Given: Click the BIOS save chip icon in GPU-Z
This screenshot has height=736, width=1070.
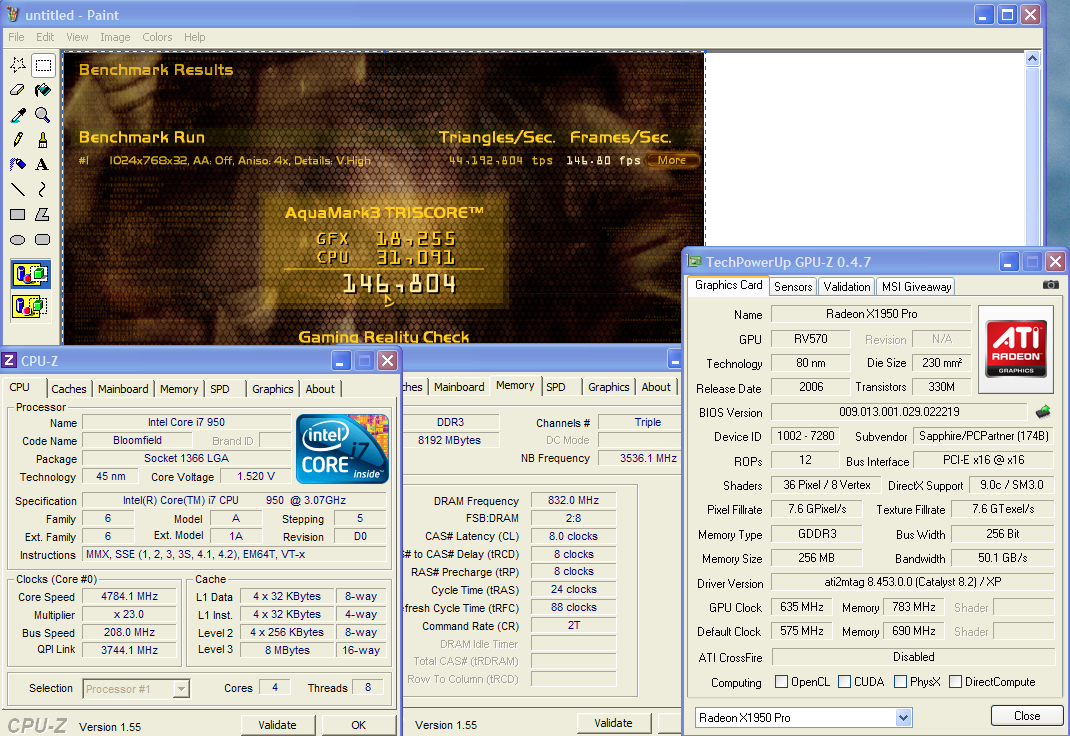Looking at the screenshot, I should click(1043, 411).
